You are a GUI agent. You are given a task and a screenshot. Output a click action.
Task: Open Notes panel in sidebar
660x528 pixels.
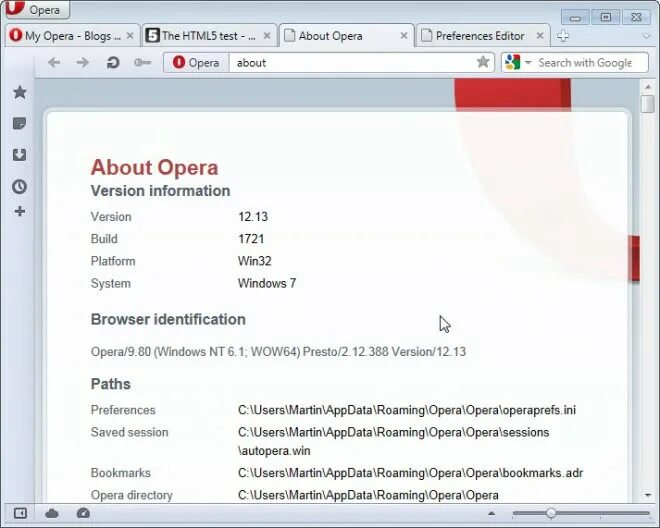20,124
